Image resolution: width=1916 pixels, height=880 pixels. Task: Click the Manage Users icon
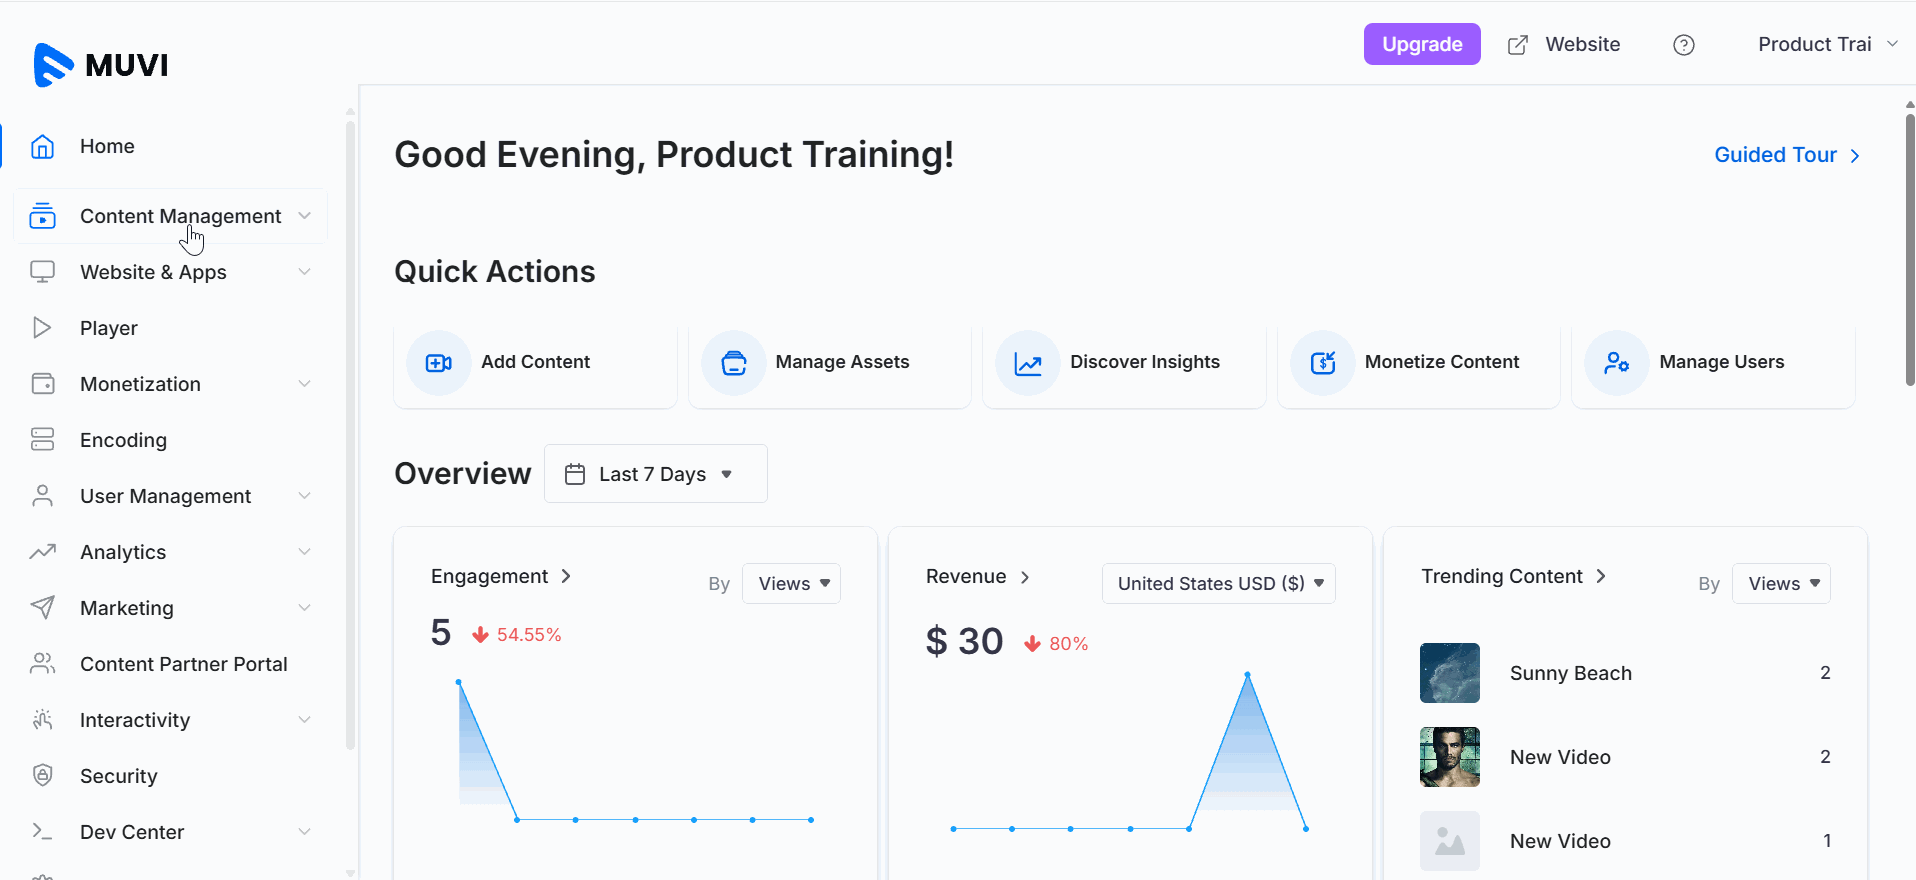coord(1616,363)
